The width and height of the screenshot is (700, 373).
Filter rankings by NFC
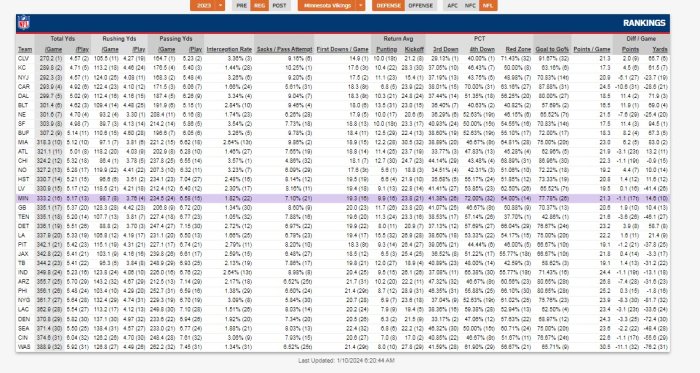click(x=470, y=5)
